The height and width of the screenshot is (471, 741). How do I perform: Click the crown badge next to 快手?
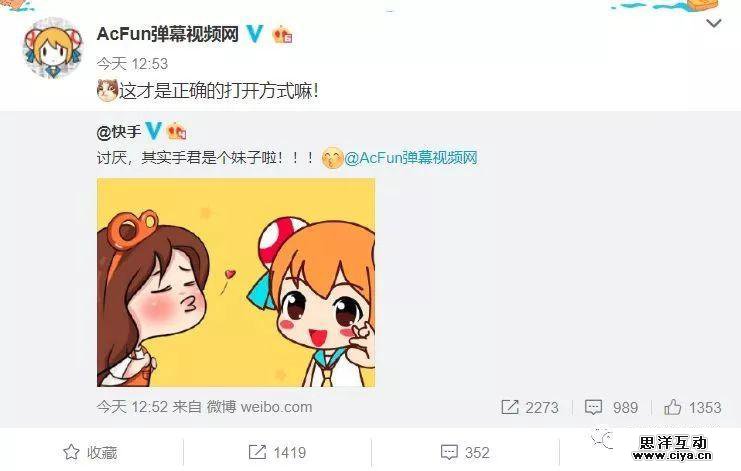point(176,131)
